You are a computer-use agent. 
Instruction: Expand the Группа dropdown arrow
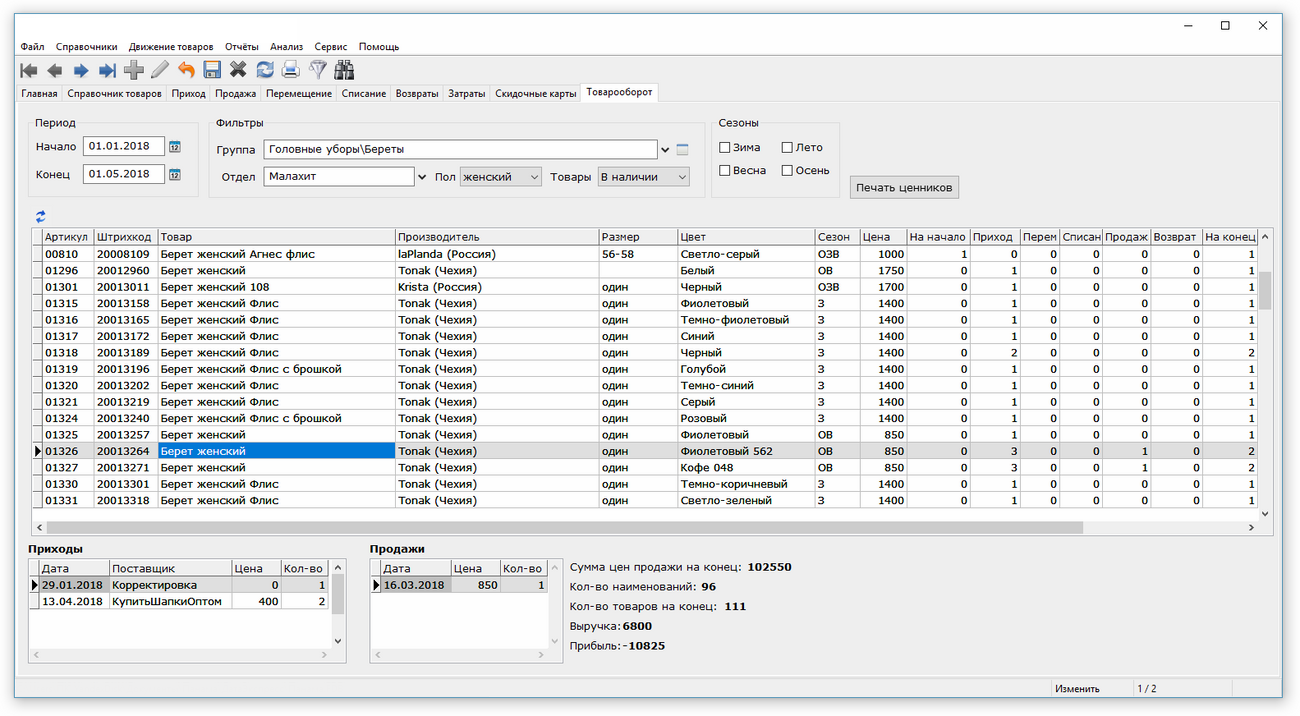coord(666,150)
